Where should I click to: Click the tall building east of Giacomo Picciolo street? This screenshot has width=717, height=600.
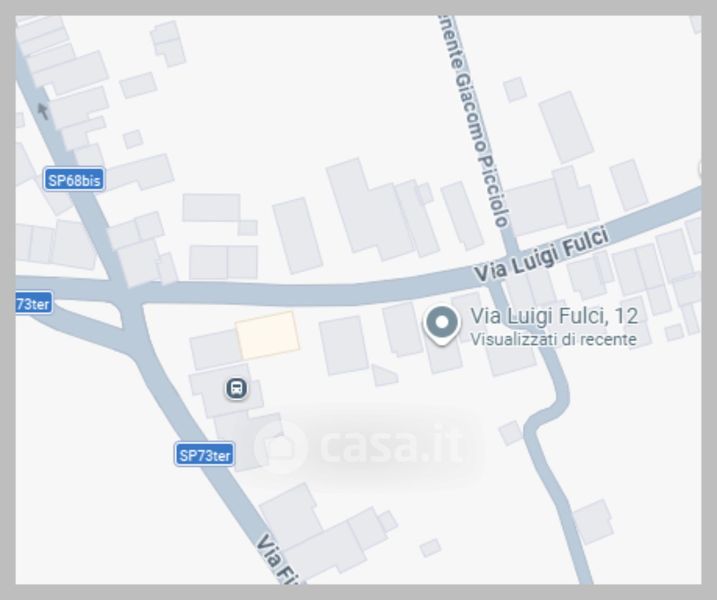[x=566, y=127]
